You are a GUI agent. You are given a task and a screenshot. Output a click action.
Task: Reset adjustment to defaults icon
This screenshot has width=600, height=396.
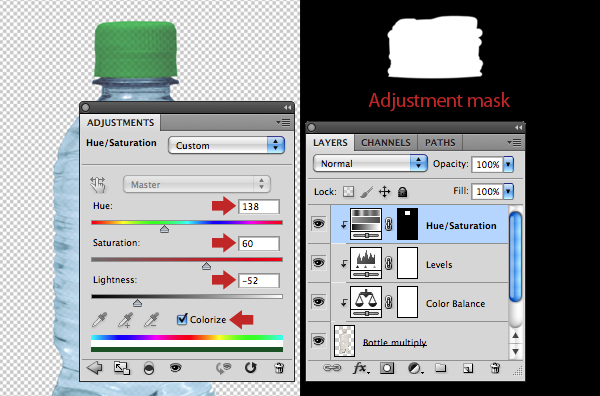tap(251, 368)
